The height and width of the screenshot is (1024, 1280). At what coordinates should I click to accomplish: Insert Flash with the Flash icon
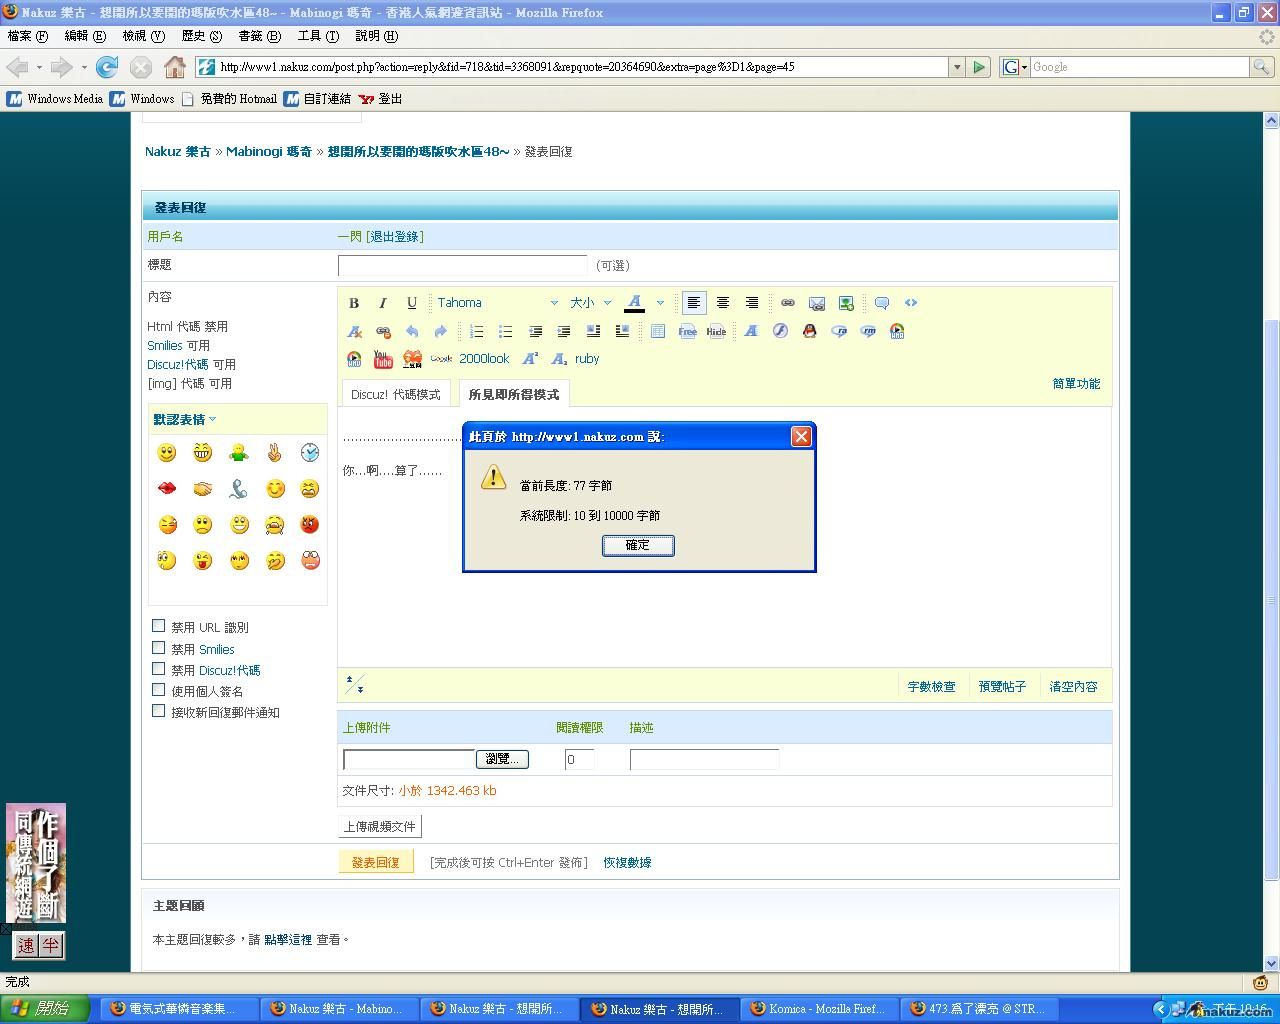point(780,331)
